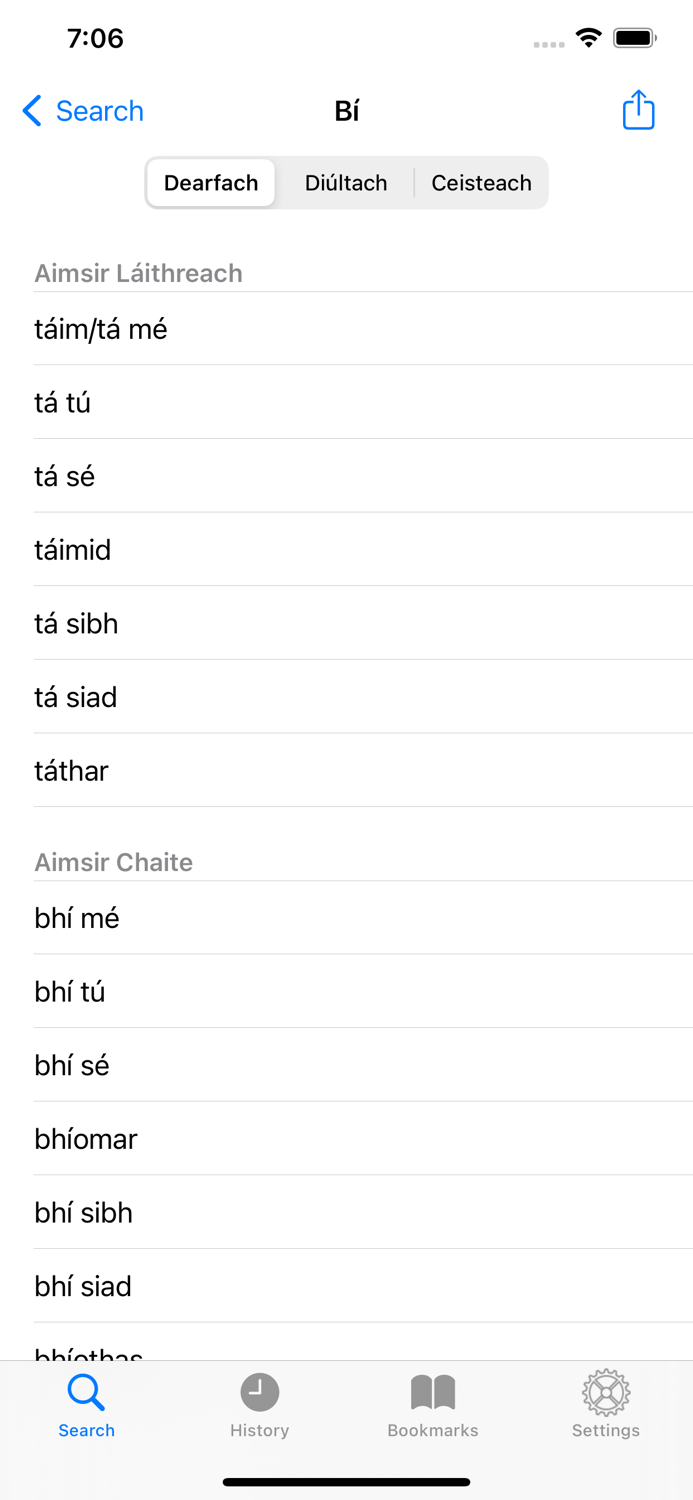693x1500 pixels.
Task: Switch to the History tab
Action: tap(259, 1405)
